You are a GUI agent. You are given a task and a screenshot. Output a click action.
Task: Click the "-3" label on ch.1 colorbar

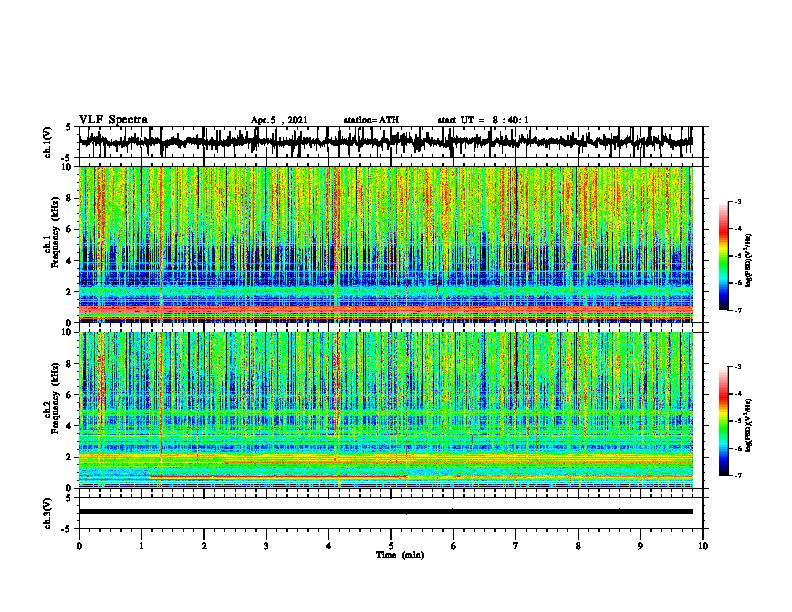tap(737, 202)
